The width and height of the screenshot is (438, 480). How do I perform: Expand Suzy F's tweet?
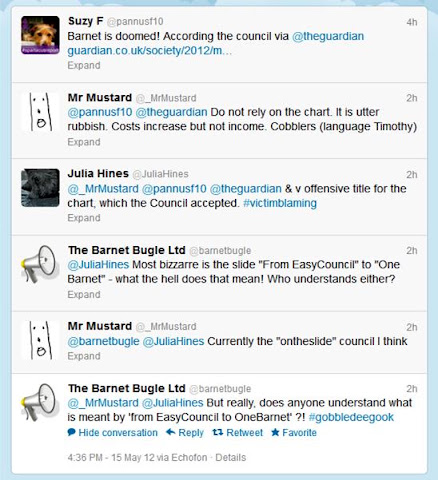pos(84,65)
